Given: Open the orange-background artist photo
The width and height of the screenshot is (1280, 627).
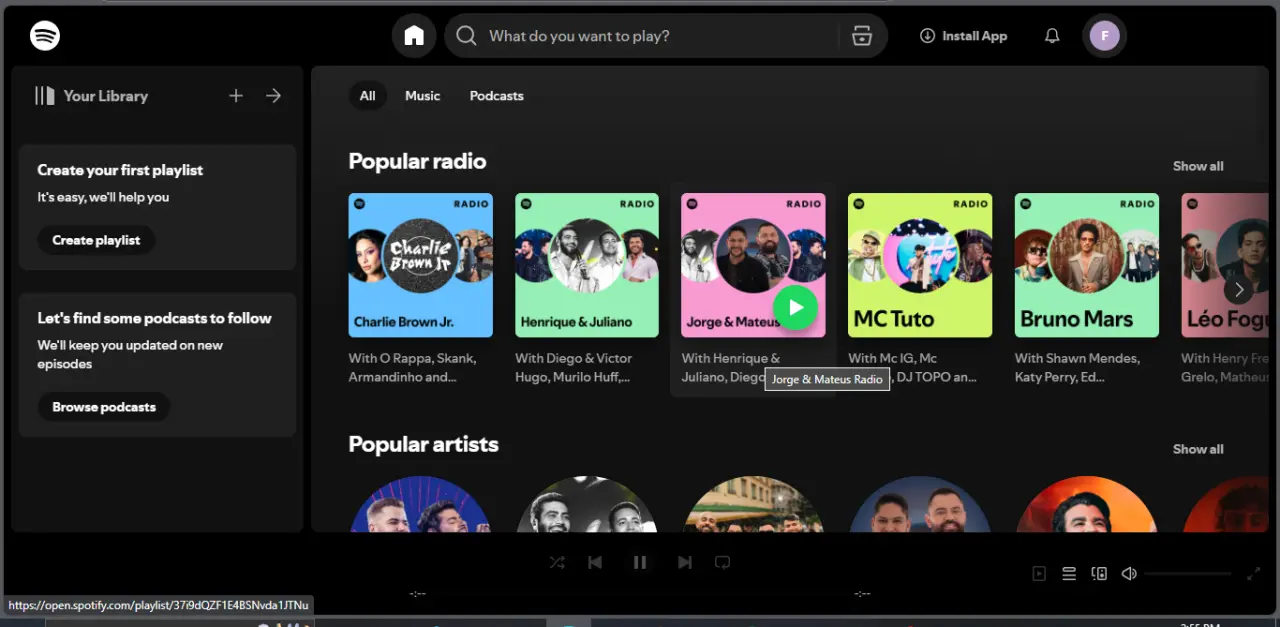Looking at the screenshot, I should pos(1087,505).
